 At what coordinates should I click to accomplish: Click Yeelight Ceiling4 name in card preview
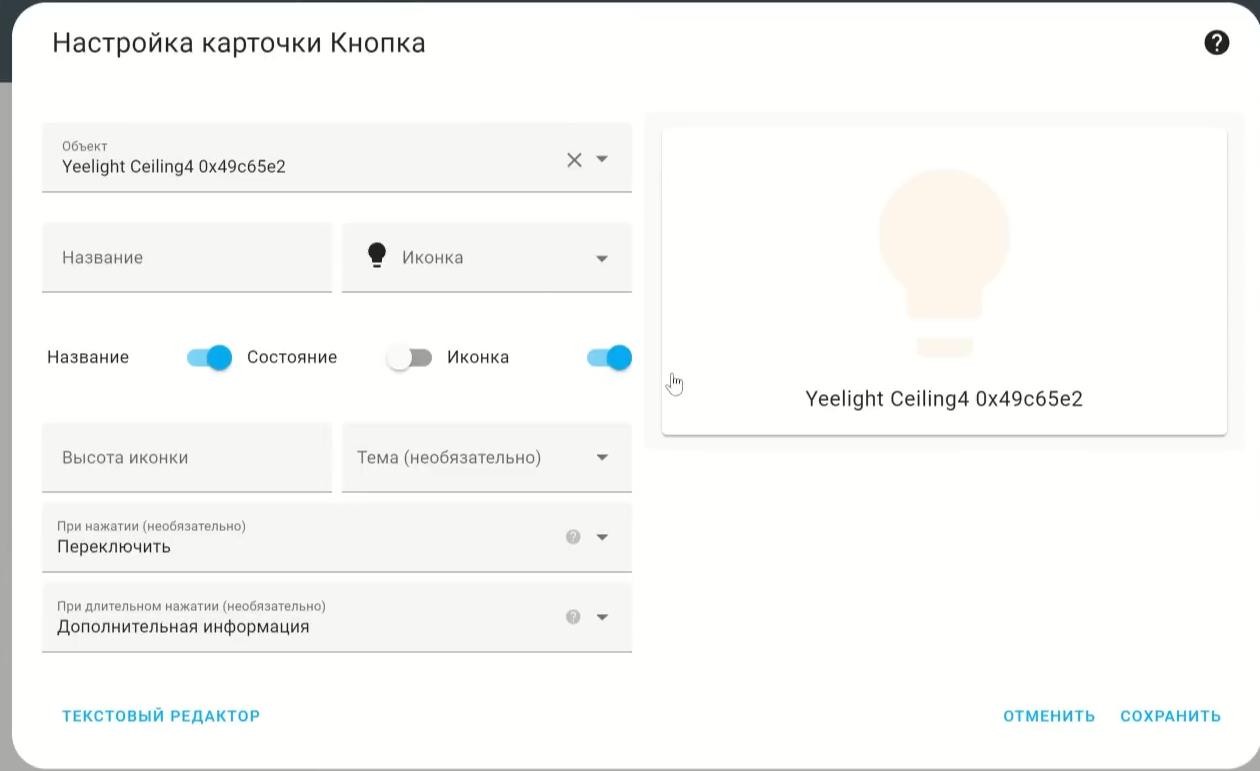pos(944,399)
